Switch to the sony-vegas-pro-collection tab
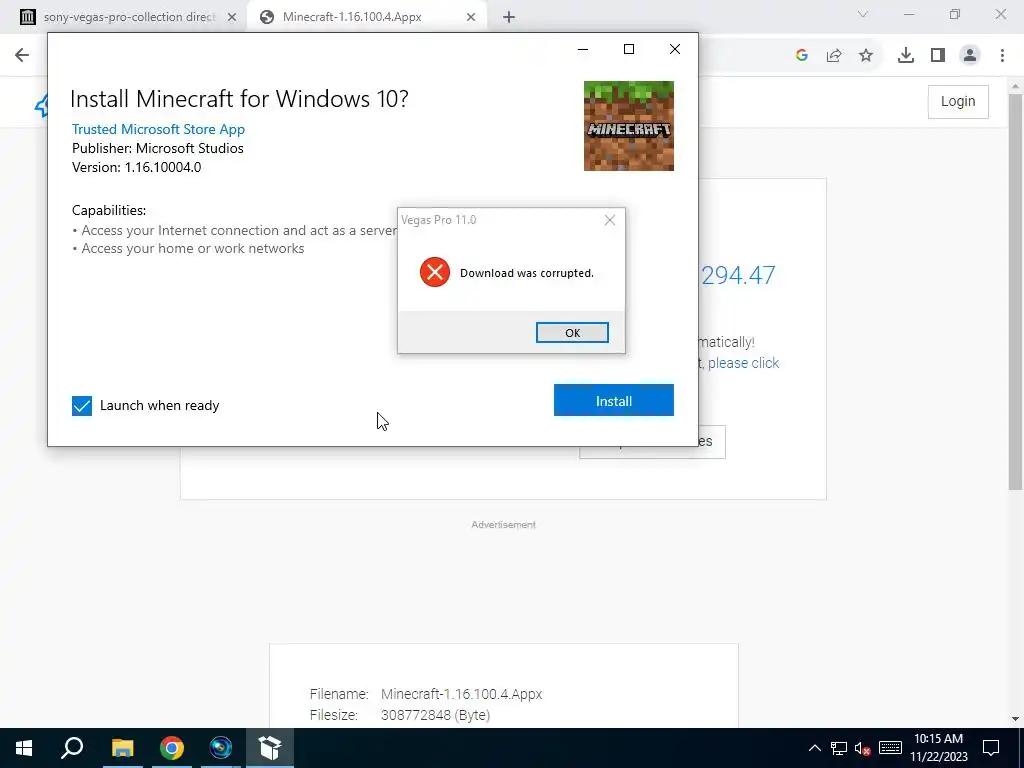The image size is (1024, 768). pos(129,17)
